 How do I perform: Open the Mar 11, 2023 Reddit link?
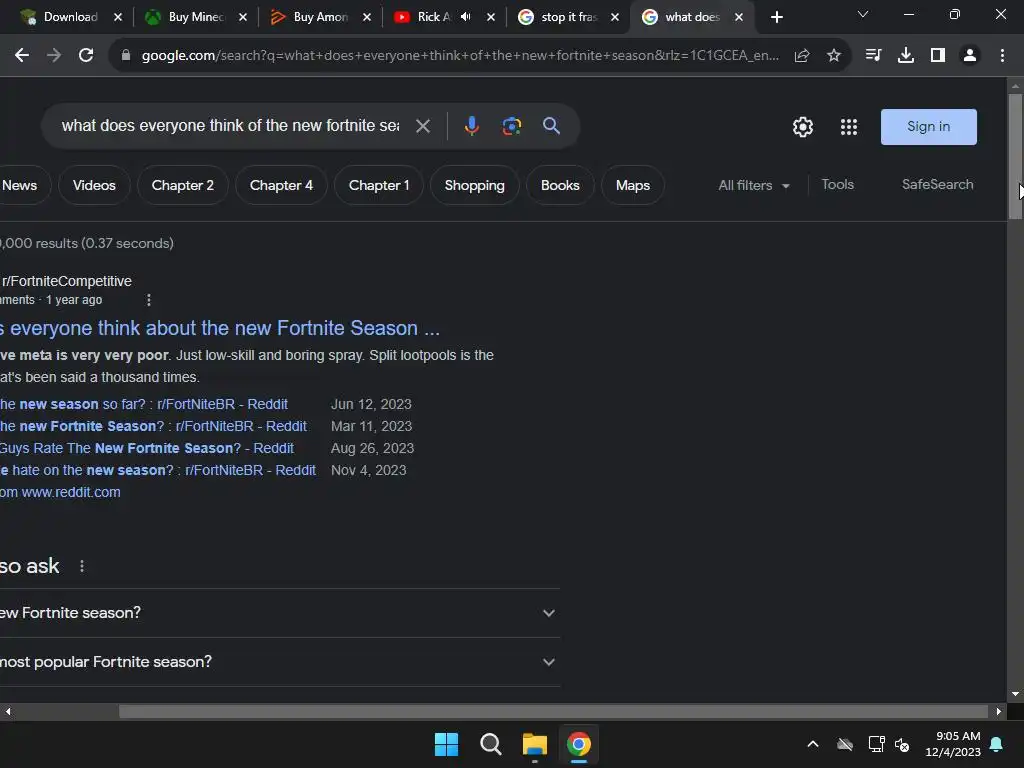click(x=153, y=426)
